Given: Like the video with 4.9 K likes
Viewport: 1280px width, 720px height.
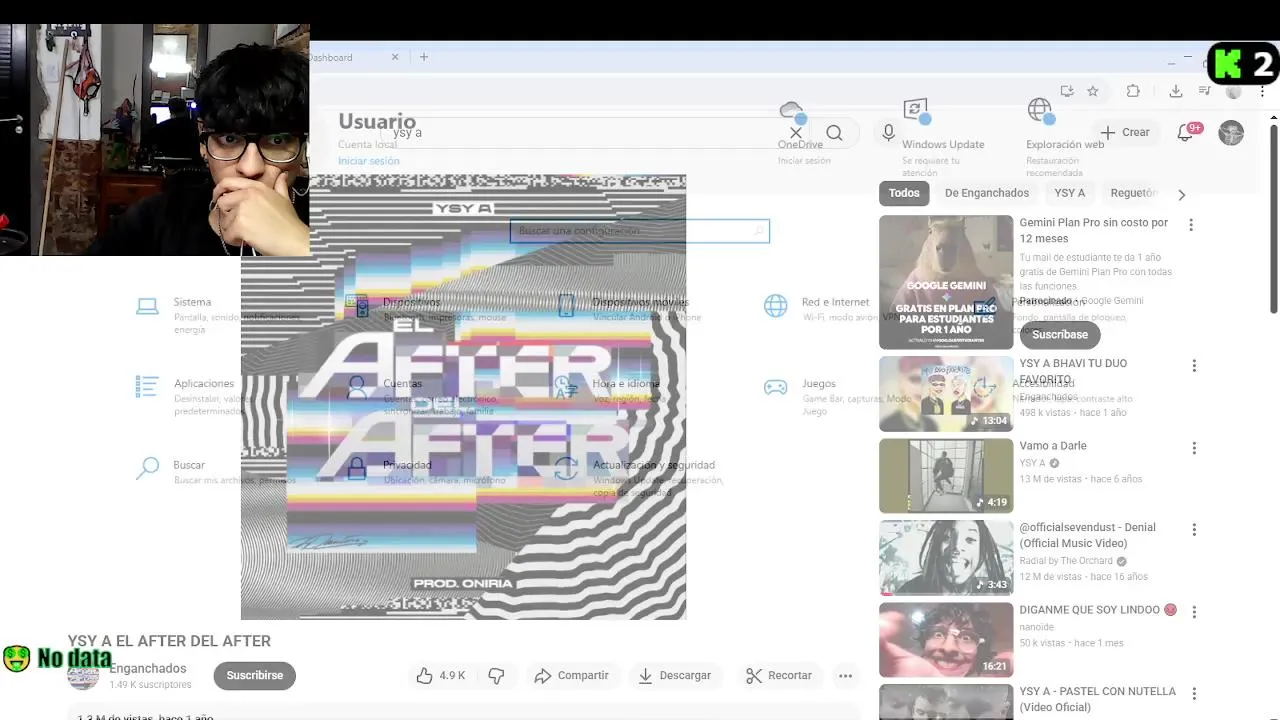Looking at the screenshot, I should pyautogui.click(x=441, y=676).
